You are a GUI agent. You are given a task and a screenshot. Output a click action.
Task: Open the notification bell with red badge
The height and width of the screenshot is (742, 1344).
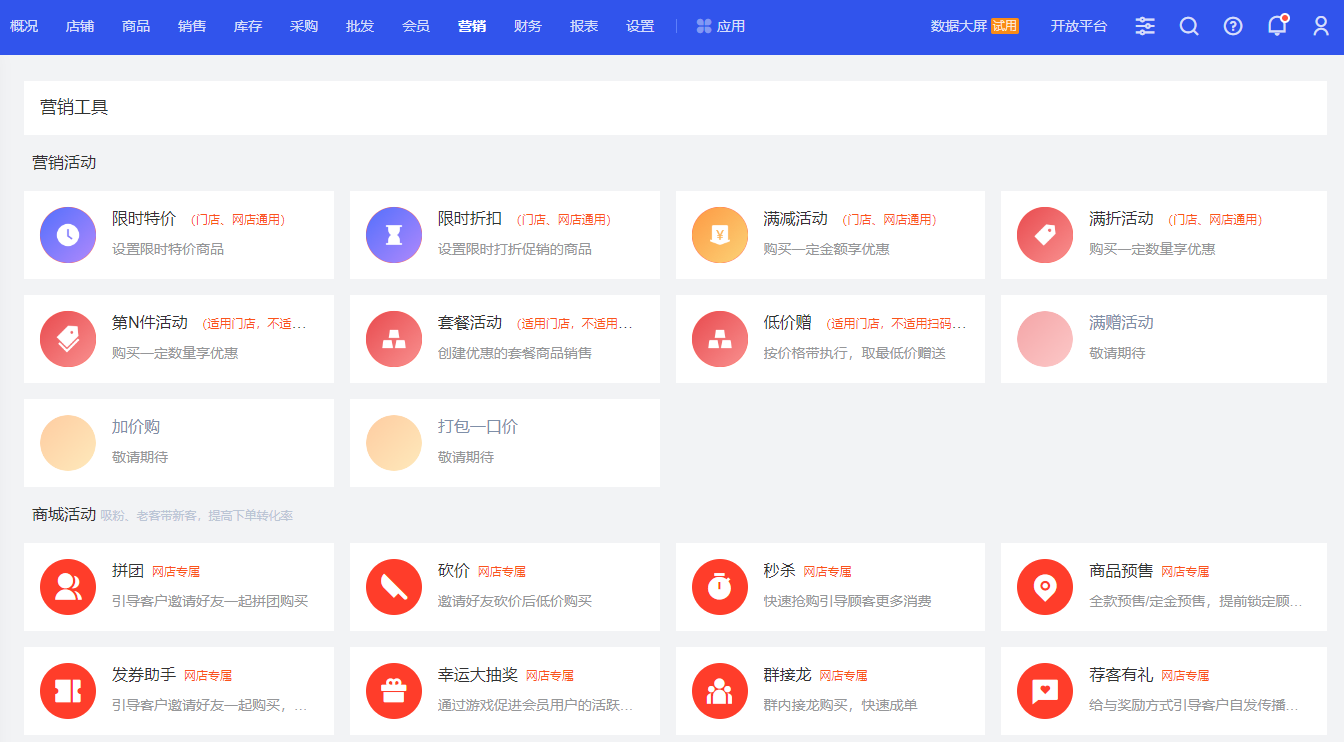(x=1277, y=26)
